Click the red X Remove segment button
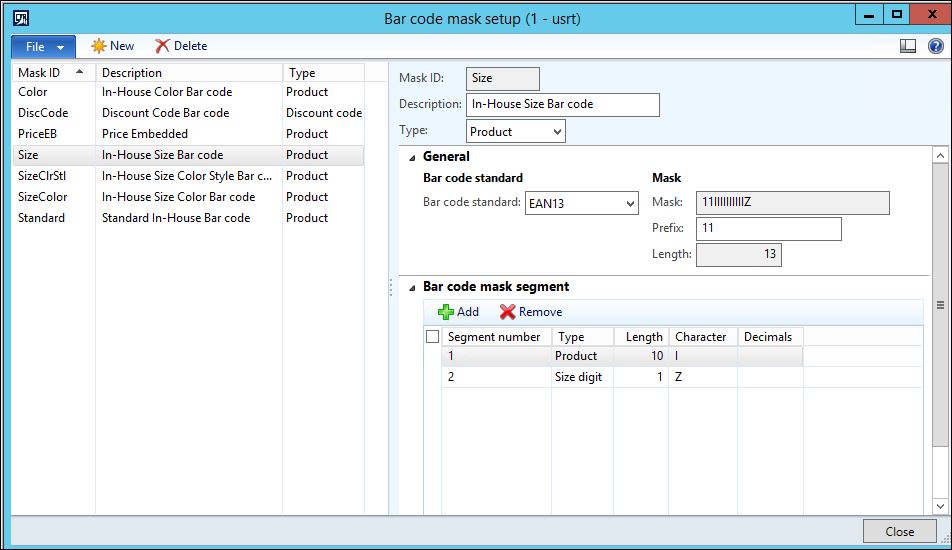This screenshot has width=952, height=550. (531, 312)
